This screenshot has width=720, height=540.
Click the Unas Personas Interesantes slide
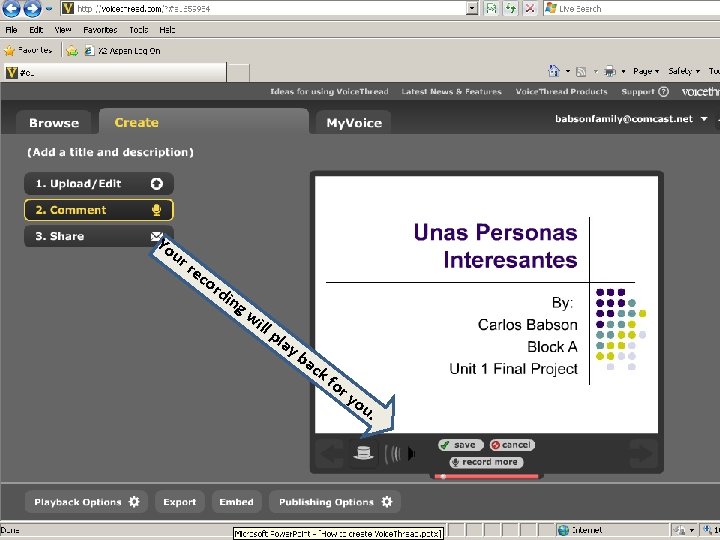[486, 304]
